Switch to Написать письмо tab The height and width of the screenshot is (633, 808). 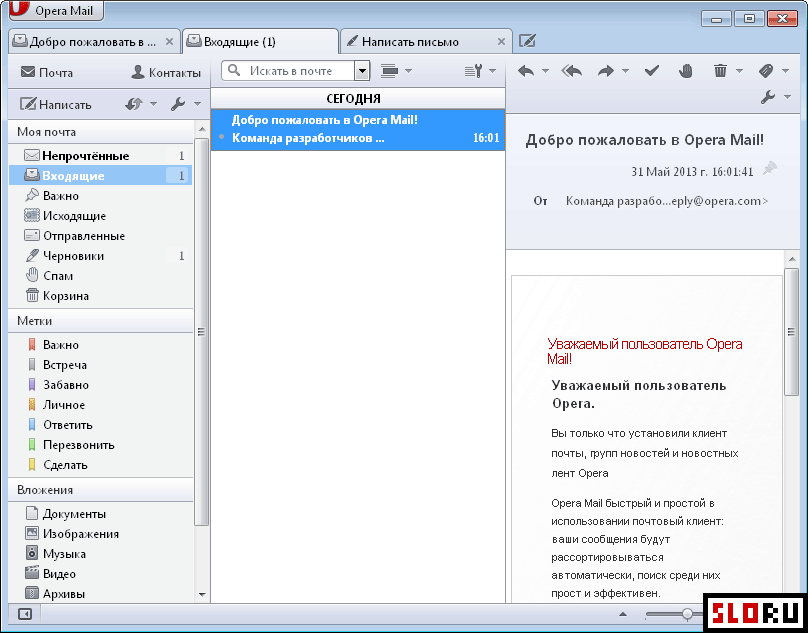point(427,42)
